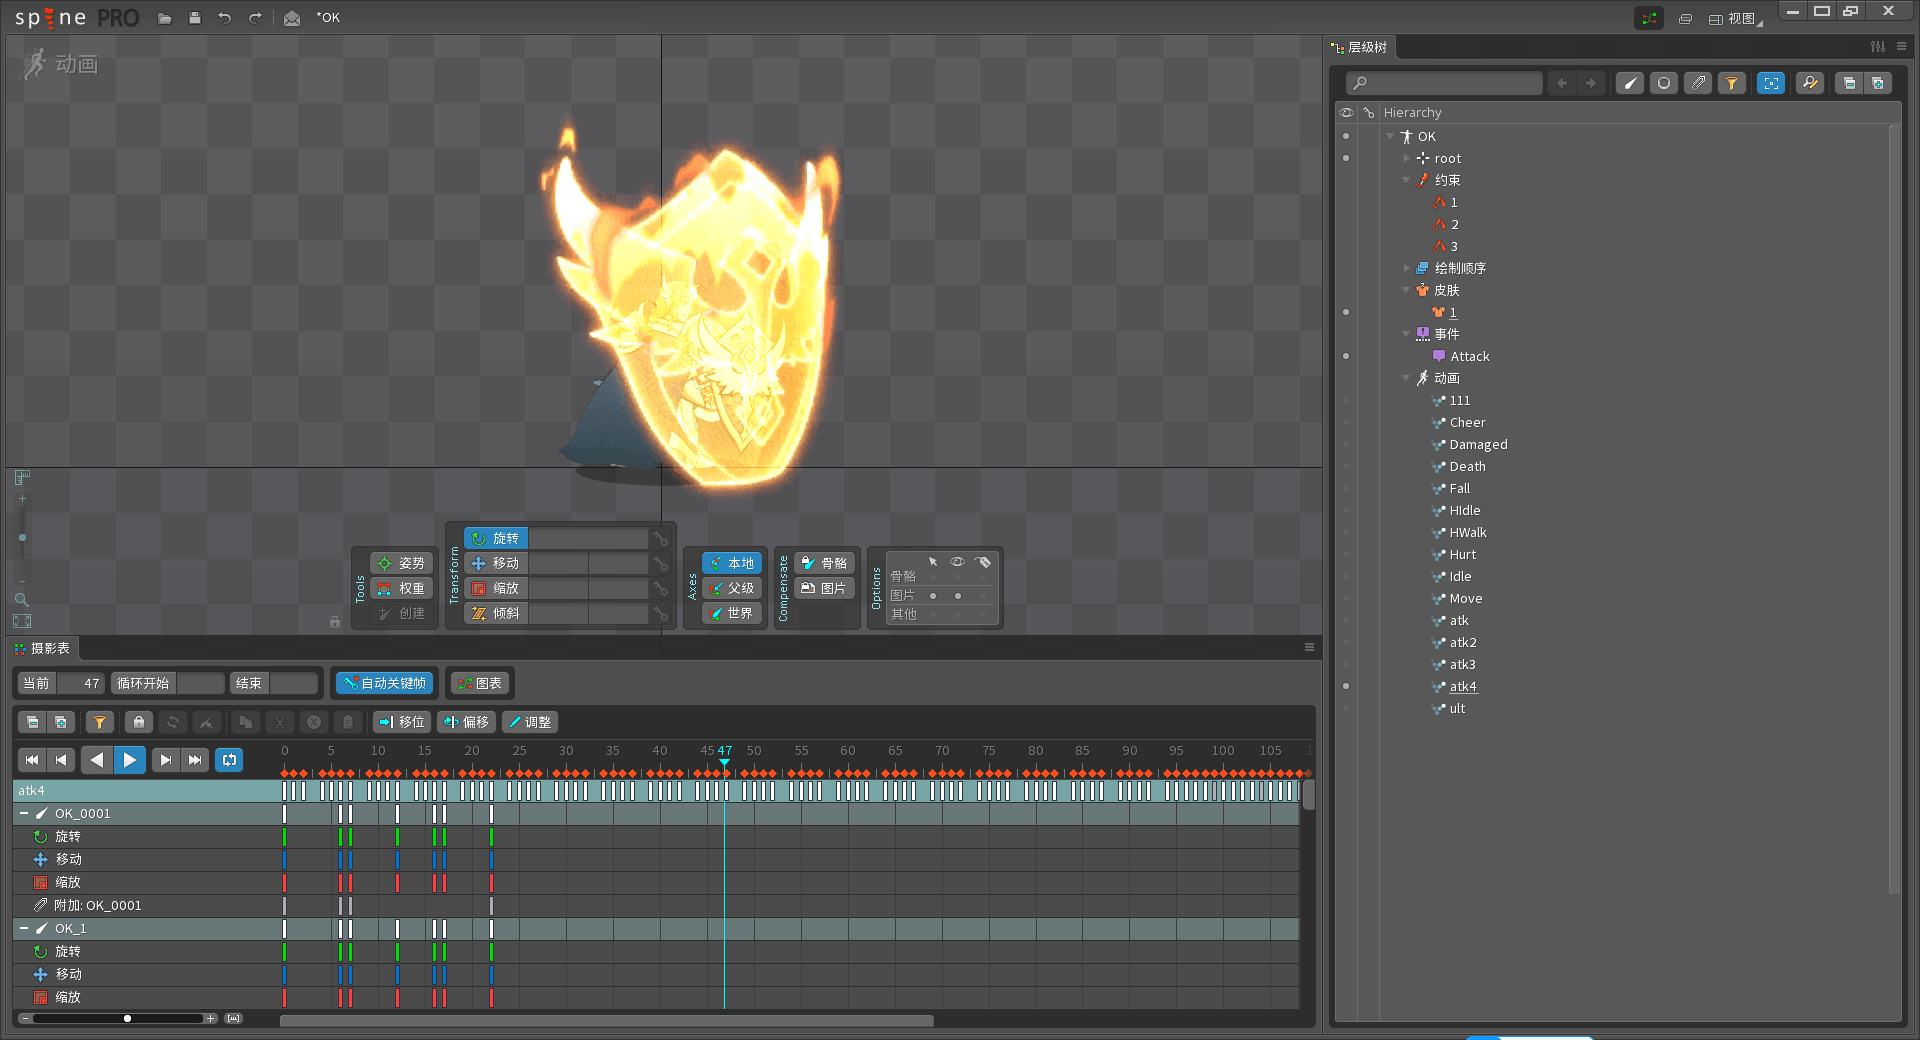Viewport: 1920px width, 1040px height.
Task: Toggle center-on-selection icon in tree toolbar
Action: (x=1771, y=83)
